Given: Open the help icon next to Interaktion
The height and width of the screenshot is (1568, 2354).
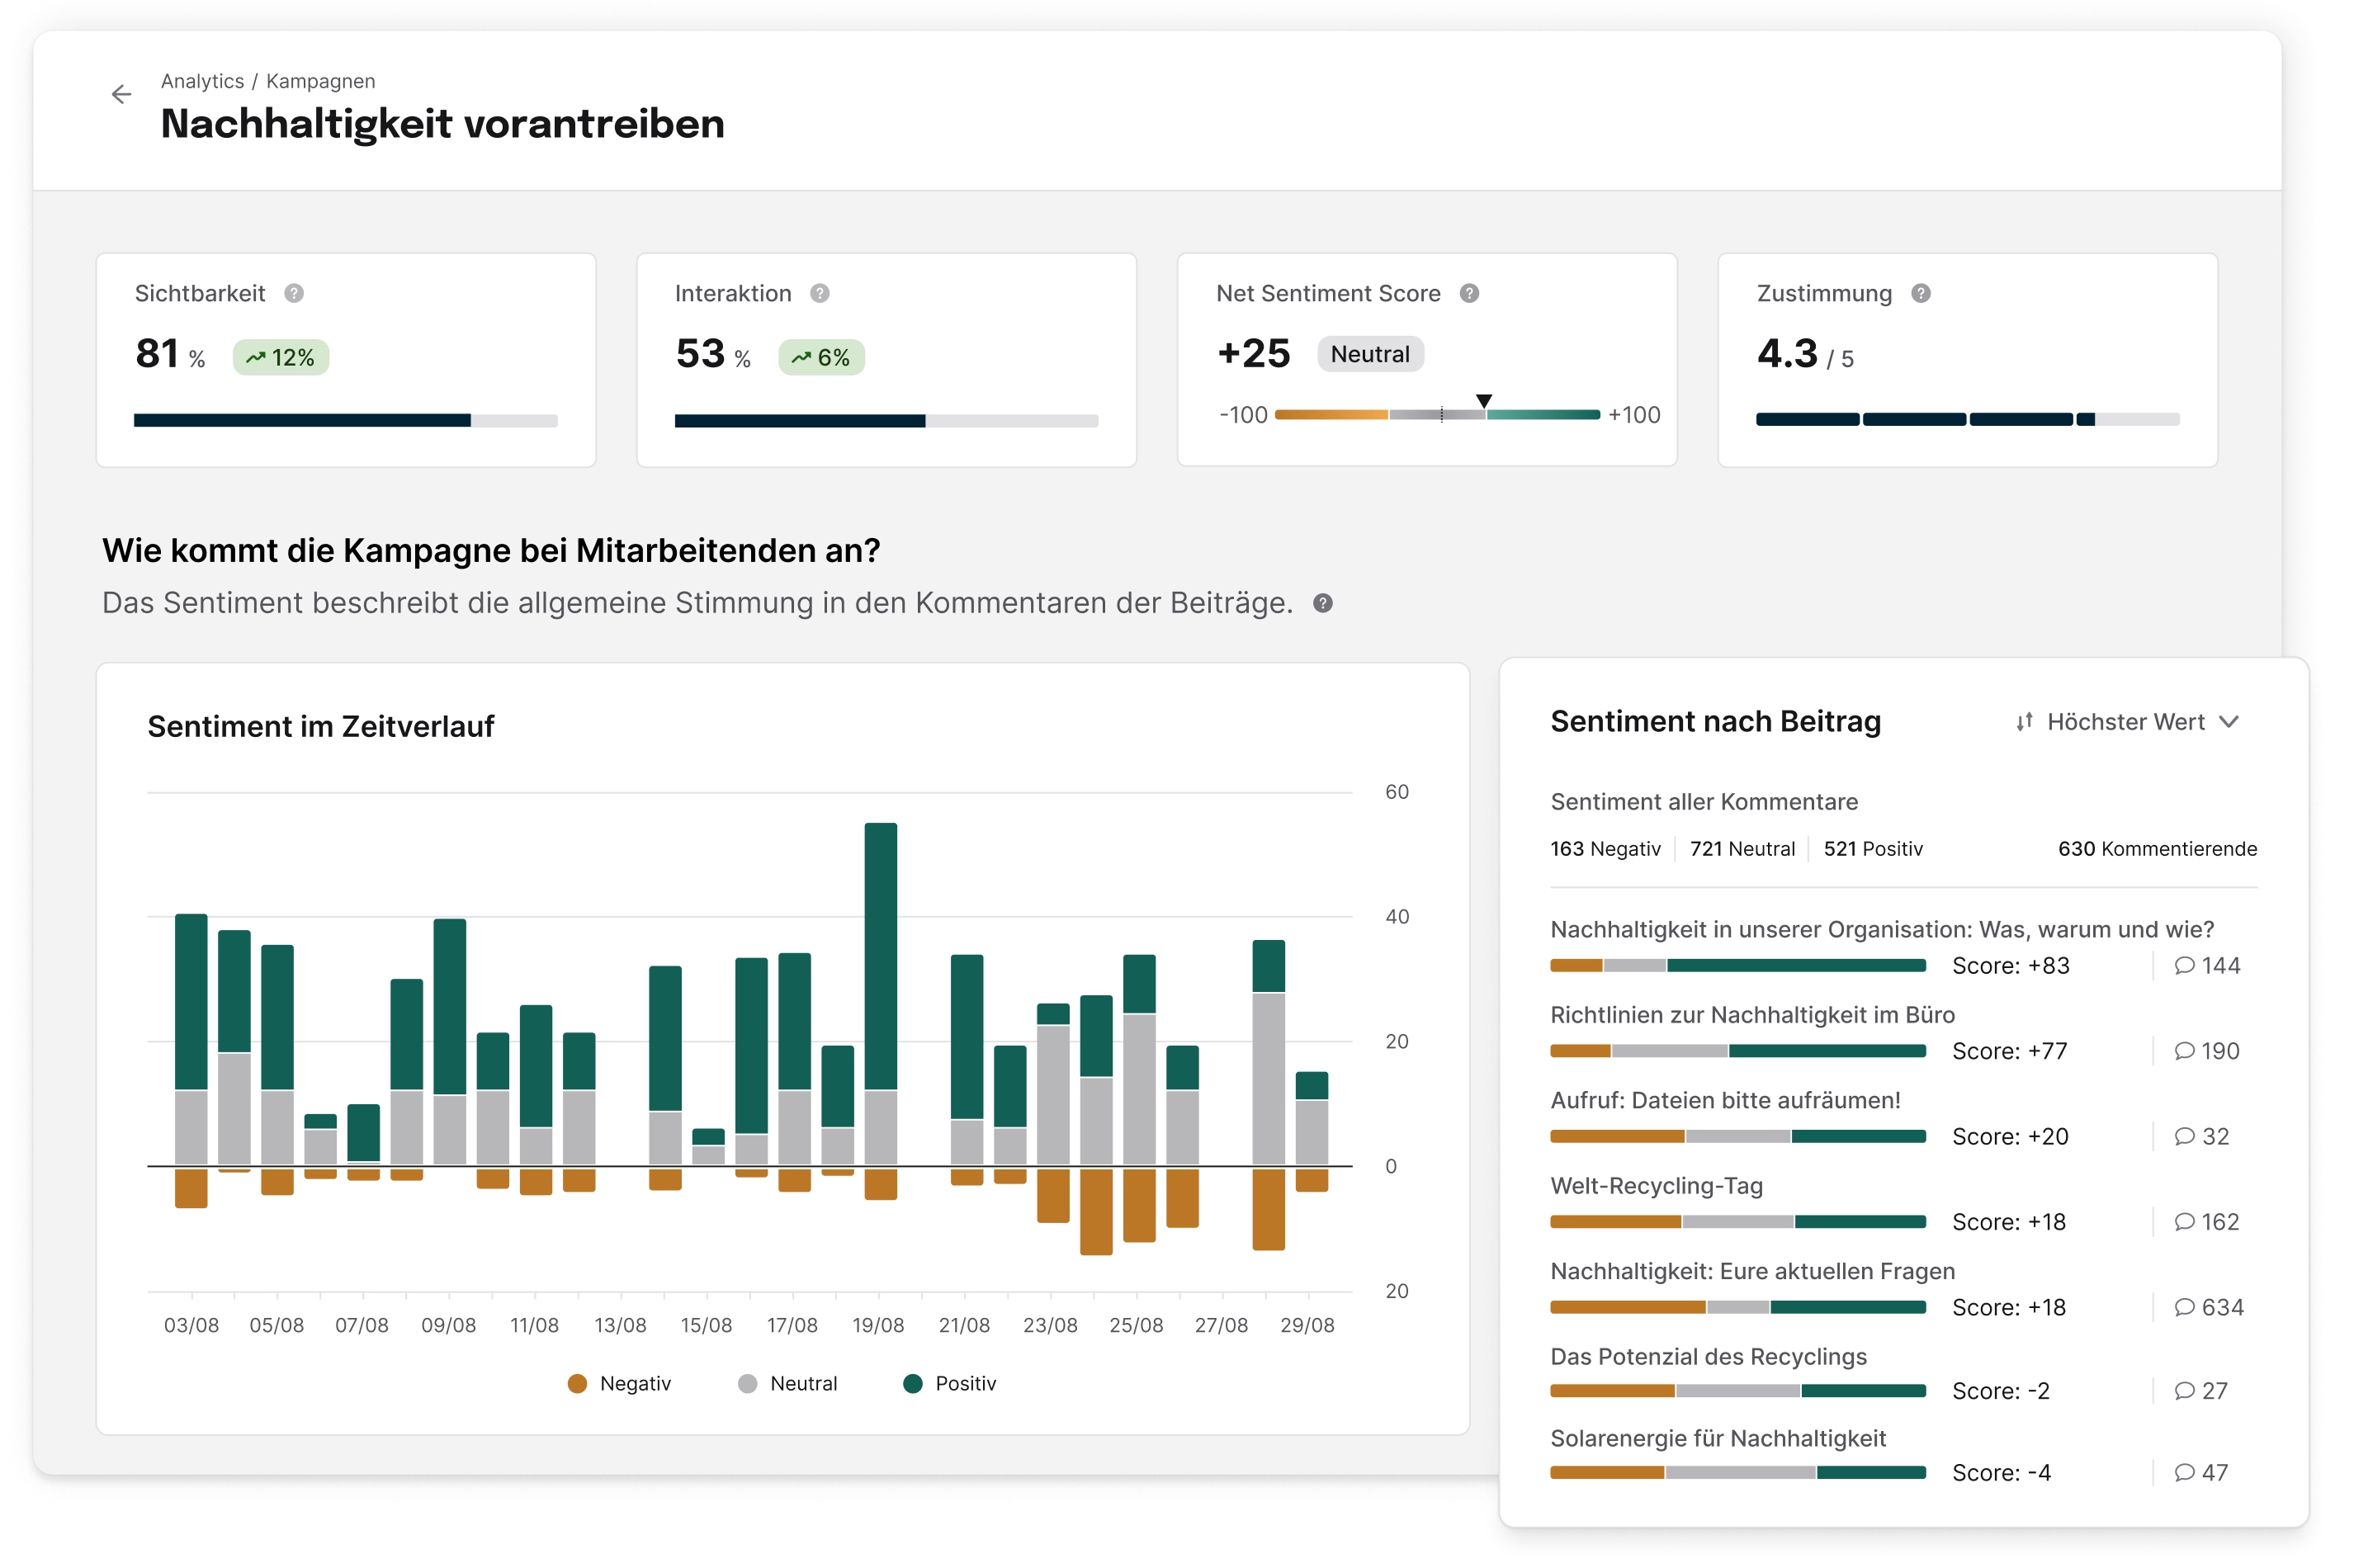Looking at the screenshot, I should (820, 293).
